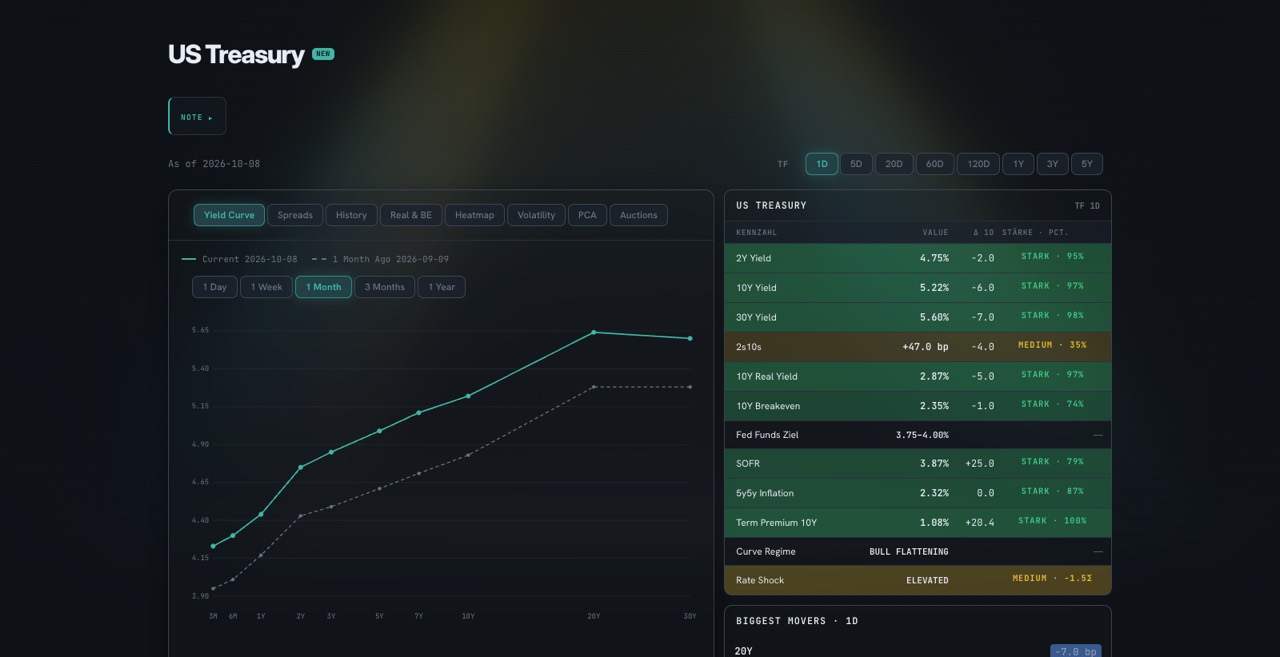Click the STARK · 100% badge
Viewport: 1280px width, 657px height.
[1052, 521]
